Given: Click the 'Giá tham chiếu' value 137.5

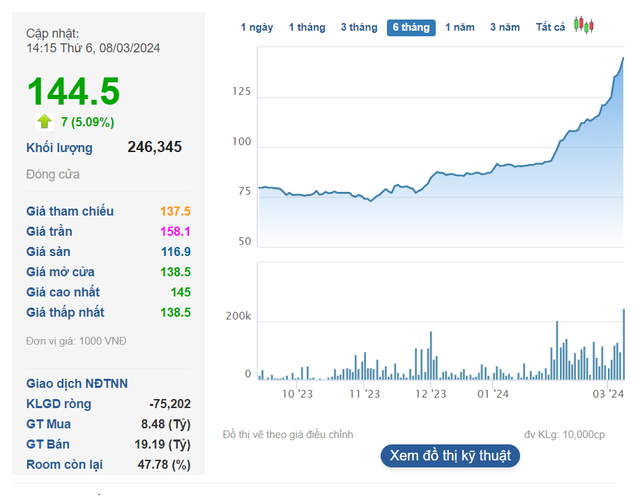Looking at the screenshot, I should tap(175, 211).
